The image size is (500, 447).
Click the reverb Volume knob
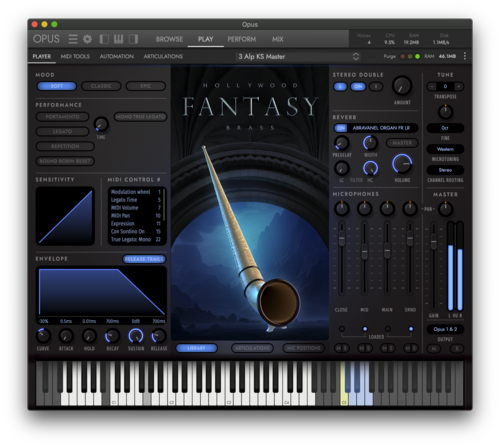pyautogui.click(x=402, y=164)
